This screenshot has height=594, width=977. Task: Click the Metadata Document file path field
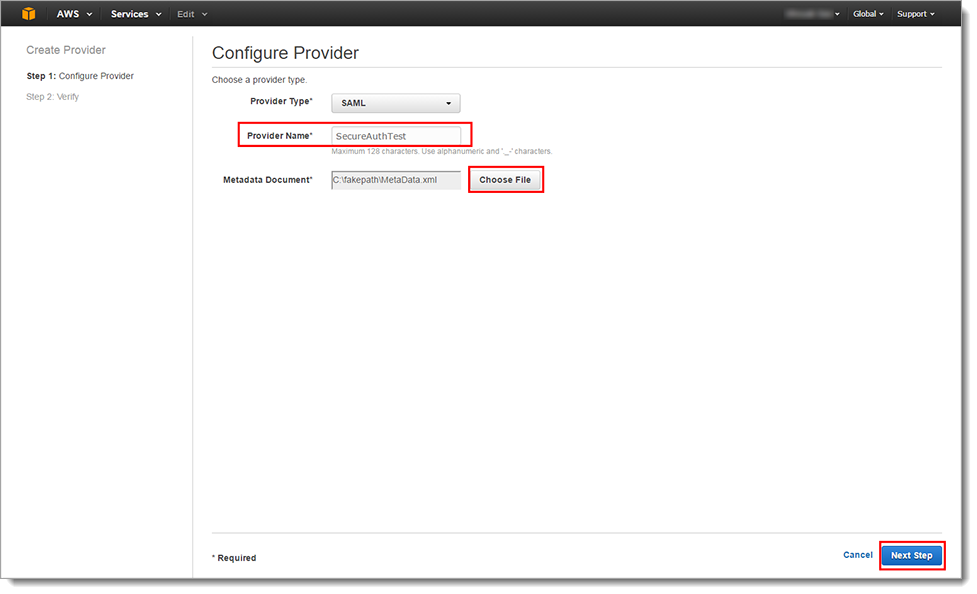tap(396, 180)
